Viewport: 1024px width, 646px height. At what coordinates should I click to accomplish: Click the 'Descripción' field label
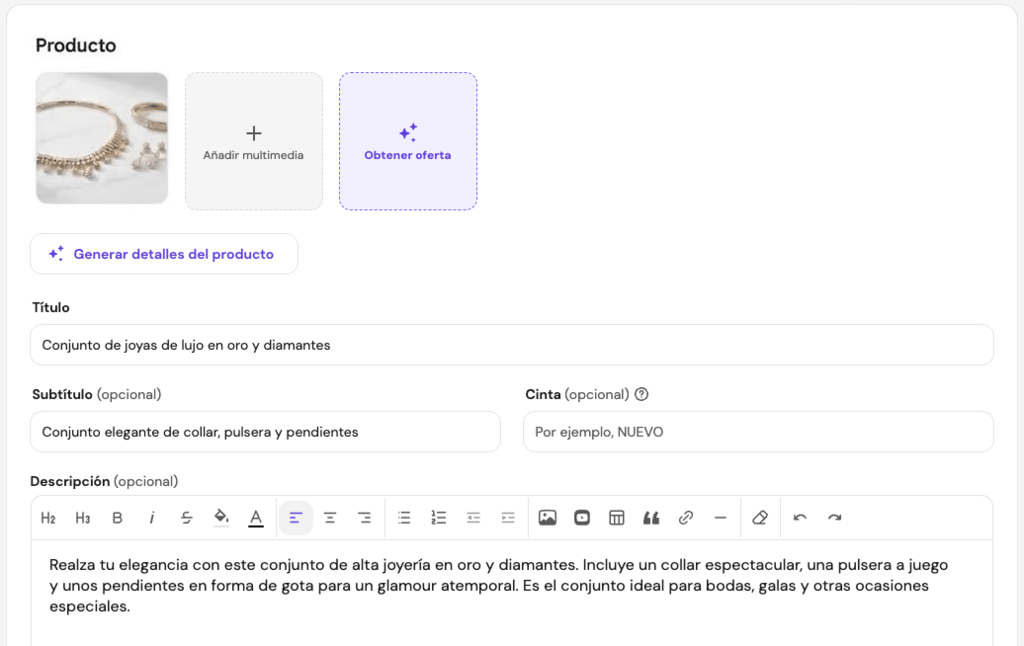pos(70,481)
